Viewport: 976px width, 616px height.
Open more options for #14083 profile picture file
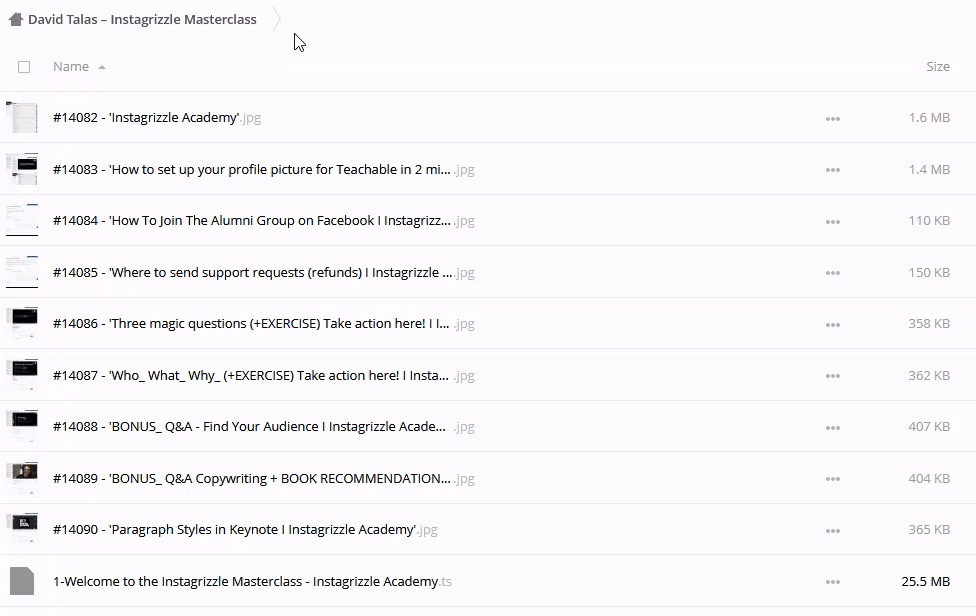pos(832,170)
